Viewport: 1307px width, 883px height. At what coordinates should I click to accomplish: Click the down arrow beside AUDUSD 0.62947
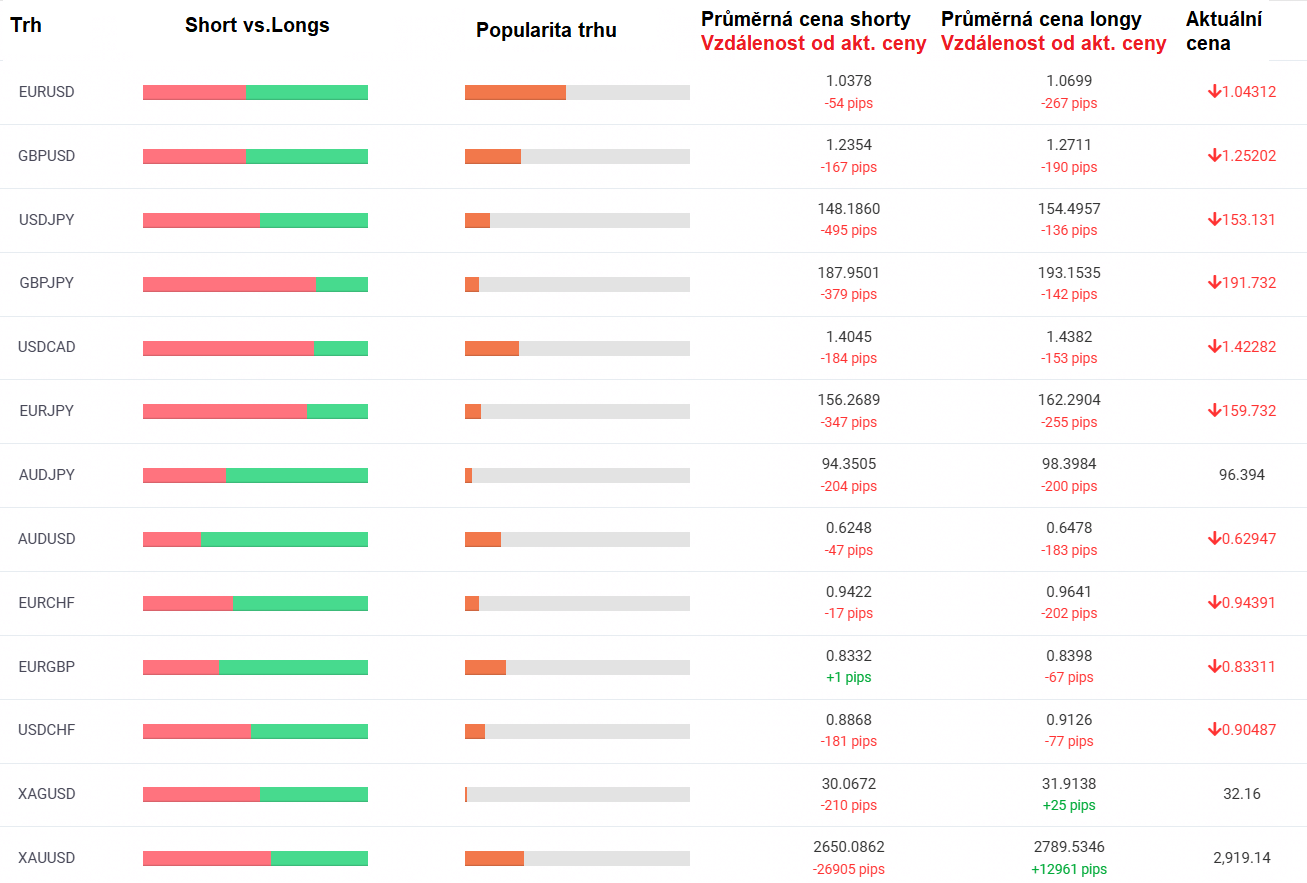1214,539
